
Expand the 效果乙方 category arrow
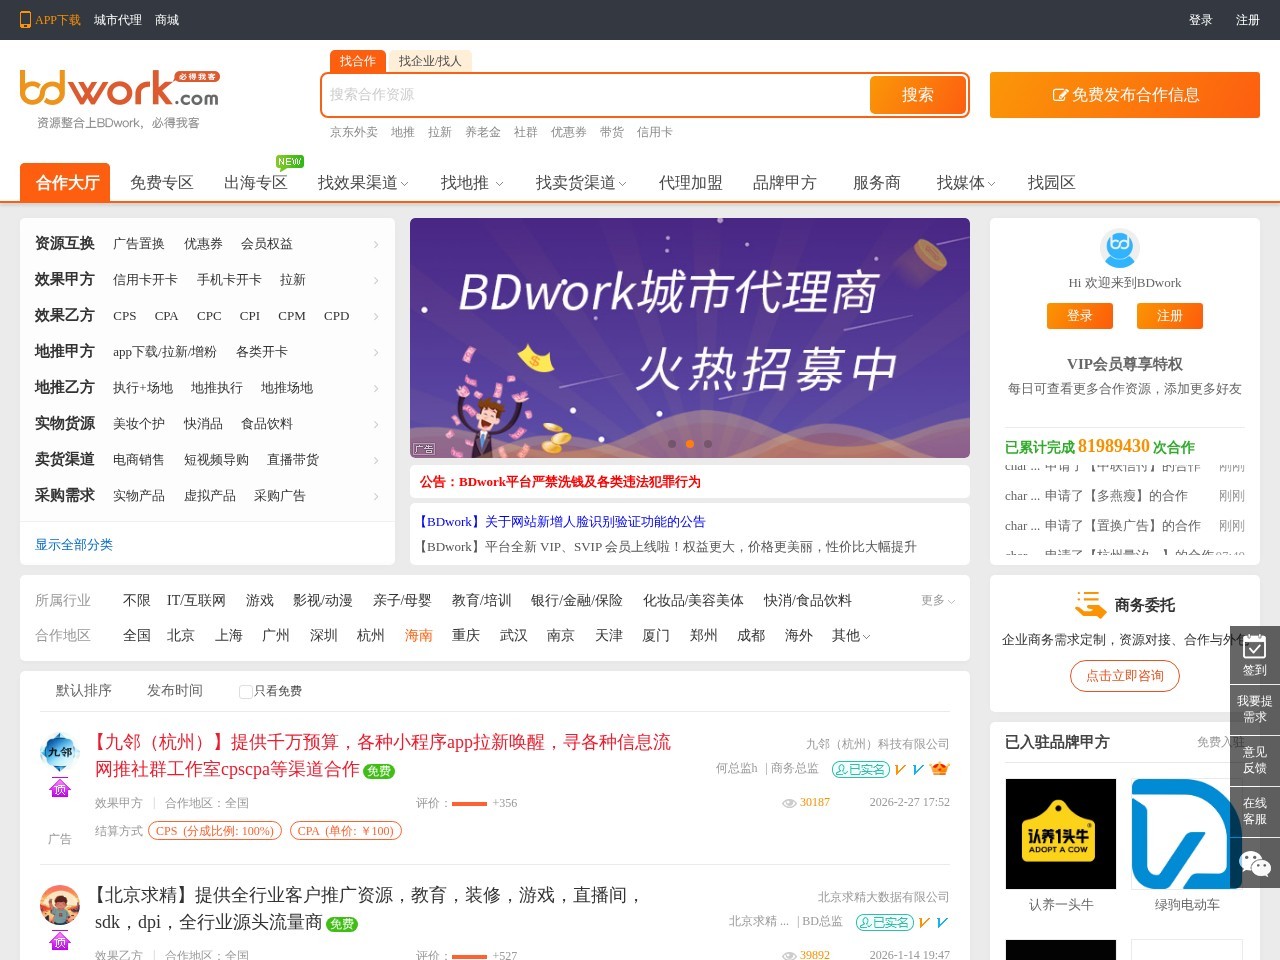376,316
